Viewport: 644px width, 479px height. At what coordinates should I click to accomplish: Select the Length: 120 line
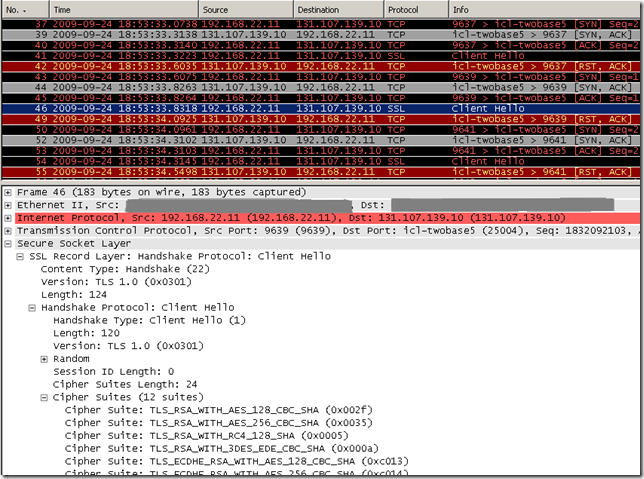click(x=86, y=333)
